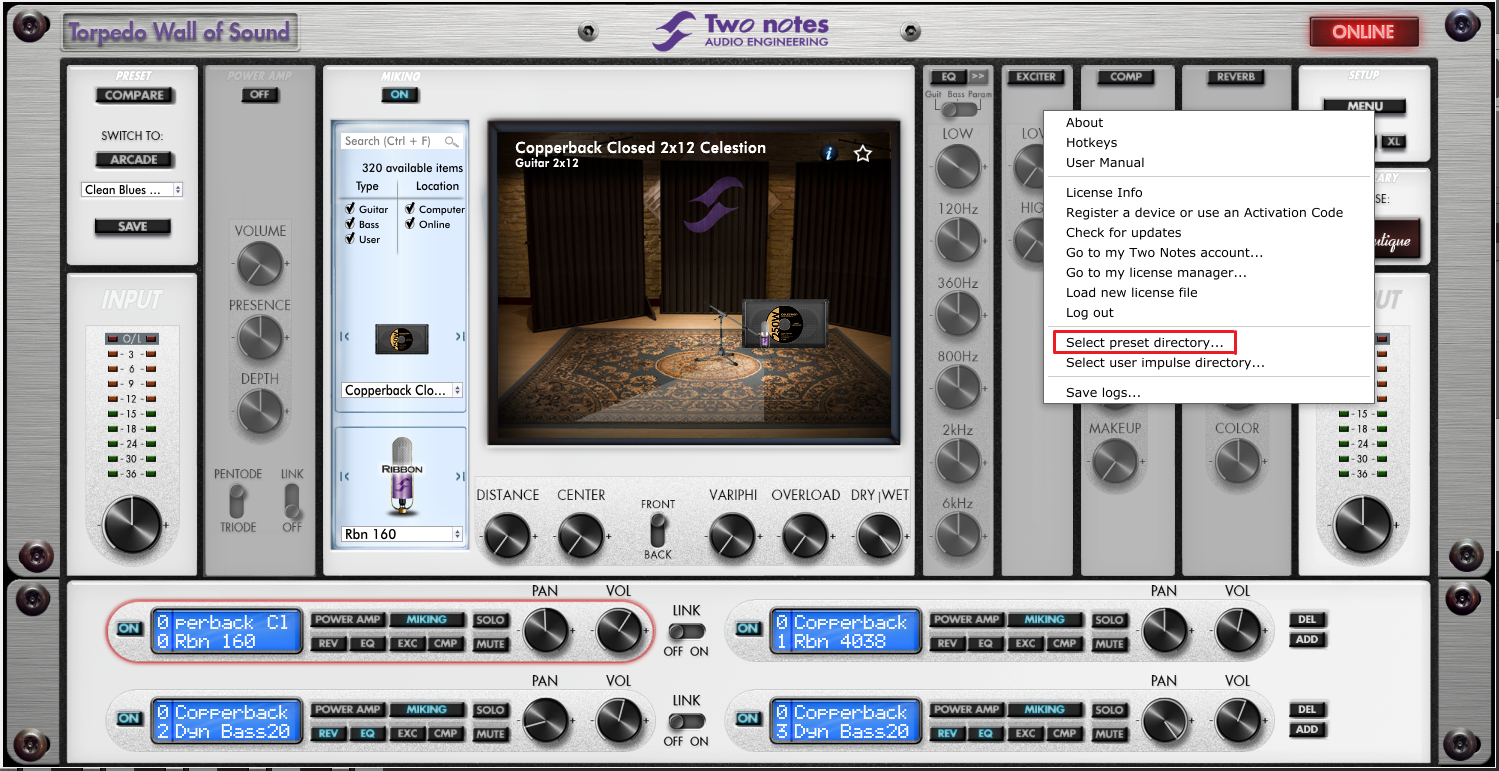Click the INPUT level knob
Viewport: 1499px width, 771px height.
coord(132,523)
